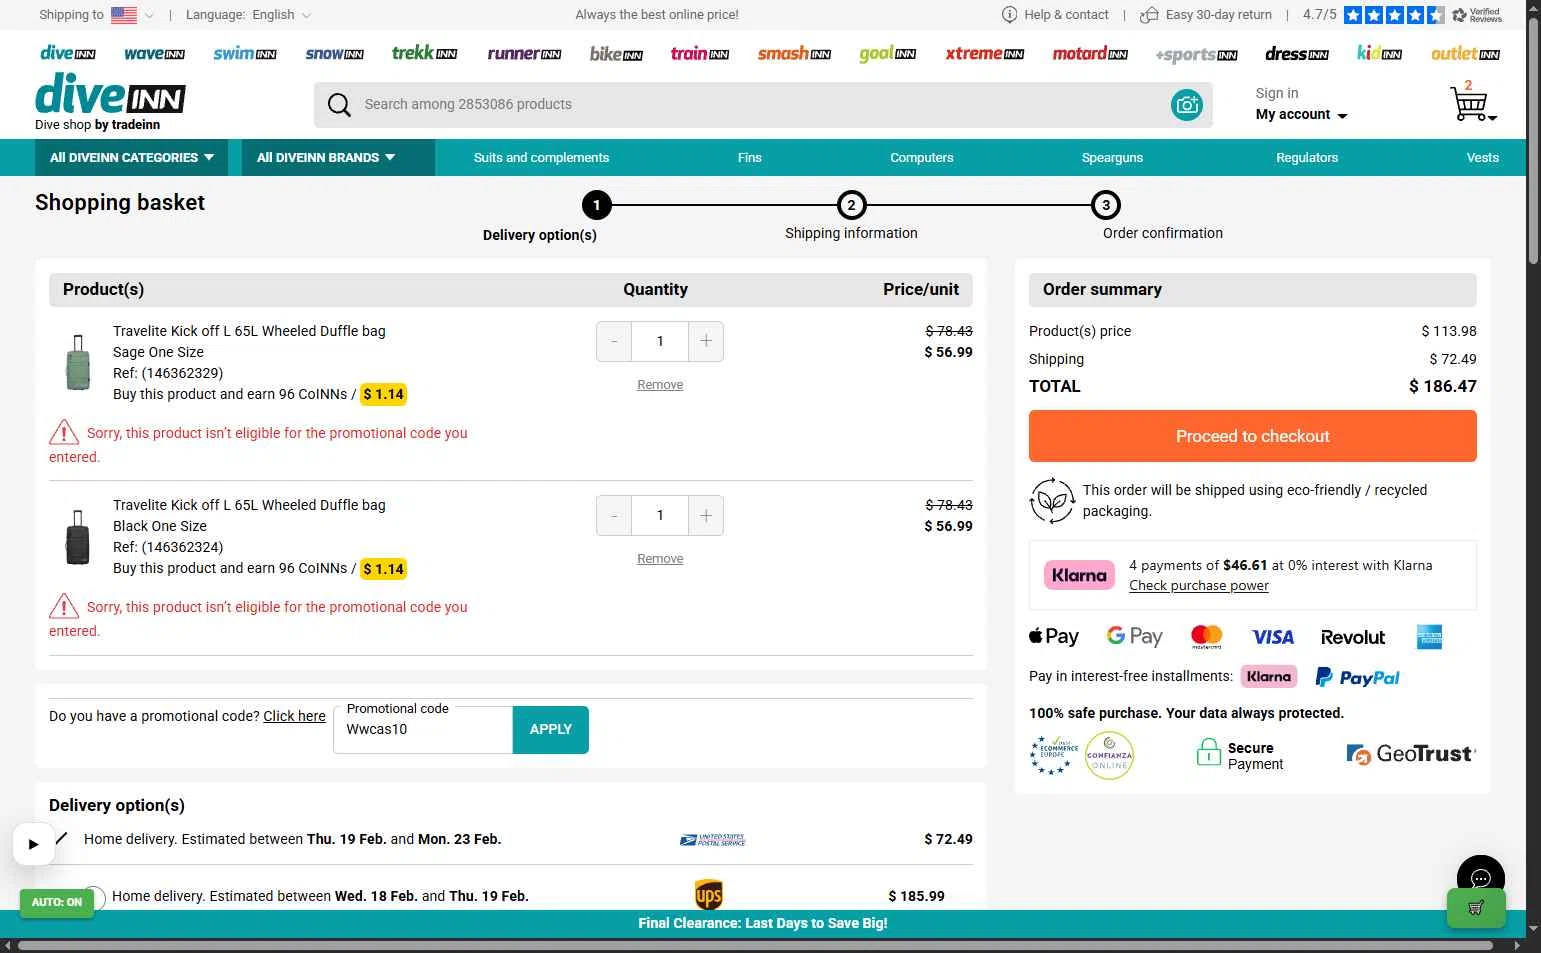This screenshot has width=1541, height=953.
Task: Remove the Sage duffle bag
Action: [660, 385]
